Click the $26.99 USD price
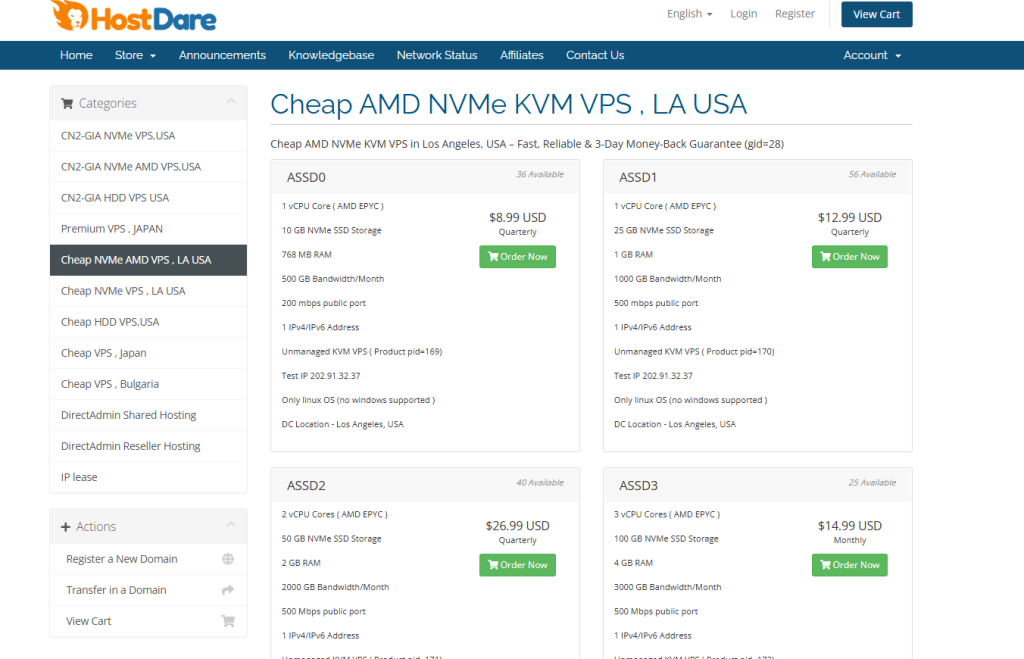 pyautogui.click(x=517, y=526)
